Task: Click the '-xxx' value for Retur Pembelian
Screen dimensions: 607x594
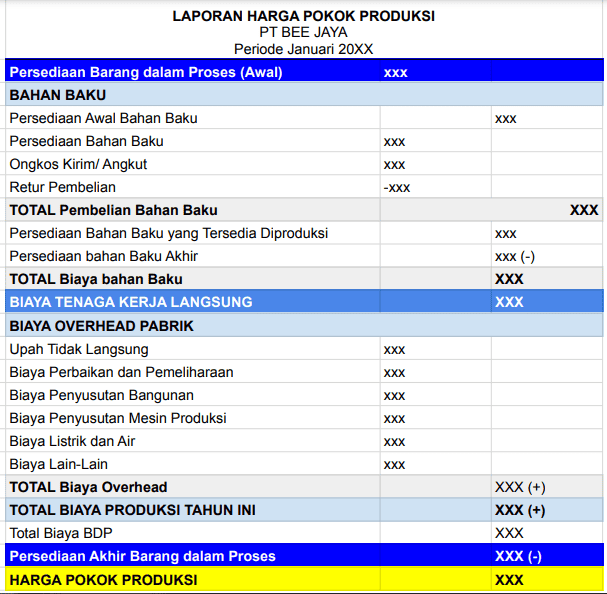Action: (397, 188)
